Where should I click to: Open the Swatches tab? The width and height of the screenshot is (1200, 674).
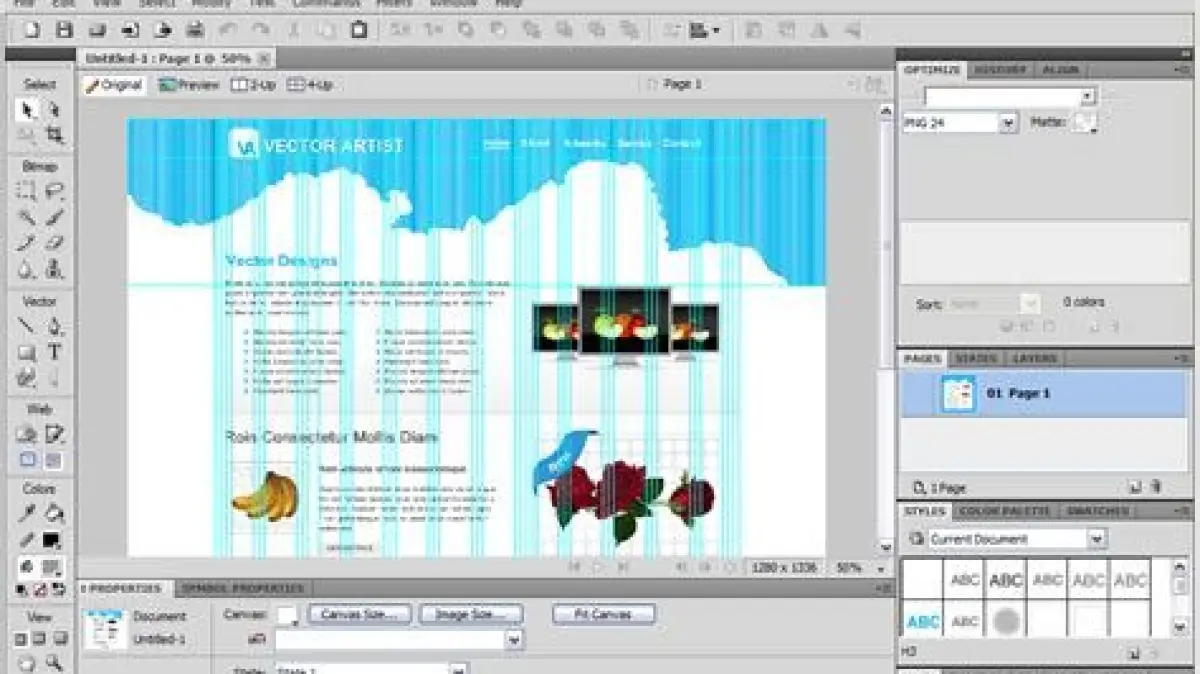coord(1096,511)
